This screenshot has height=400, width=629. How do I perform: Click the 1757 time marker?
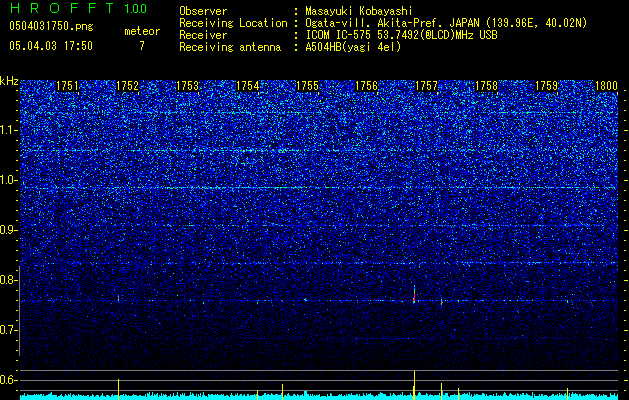click(426, 86)
